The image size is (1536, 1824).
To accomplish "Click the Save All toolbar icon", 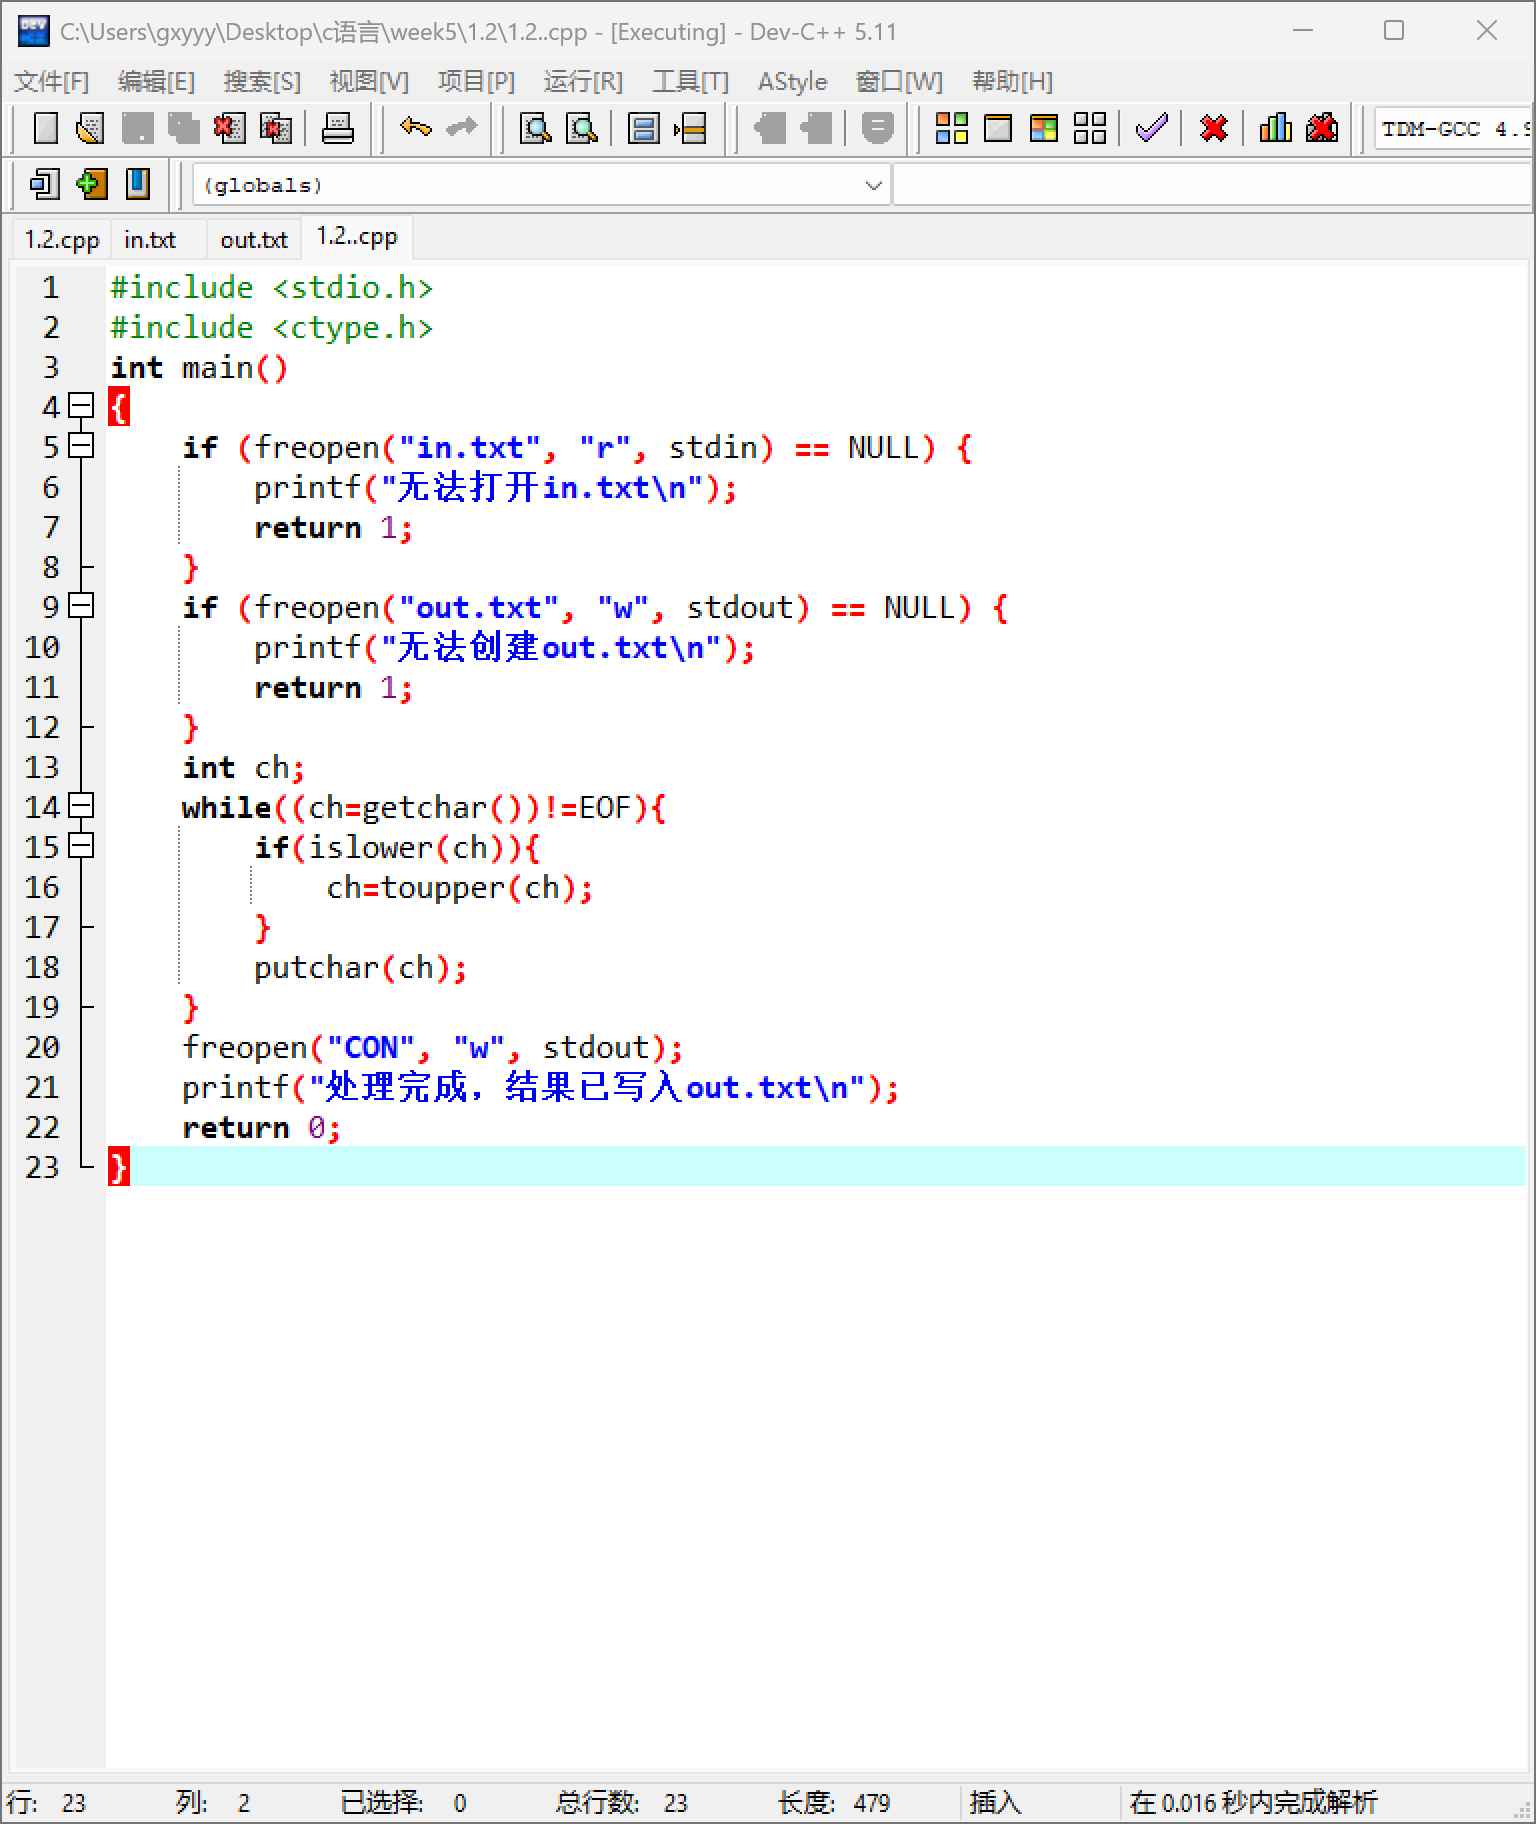I will click(x=184, y=128).
